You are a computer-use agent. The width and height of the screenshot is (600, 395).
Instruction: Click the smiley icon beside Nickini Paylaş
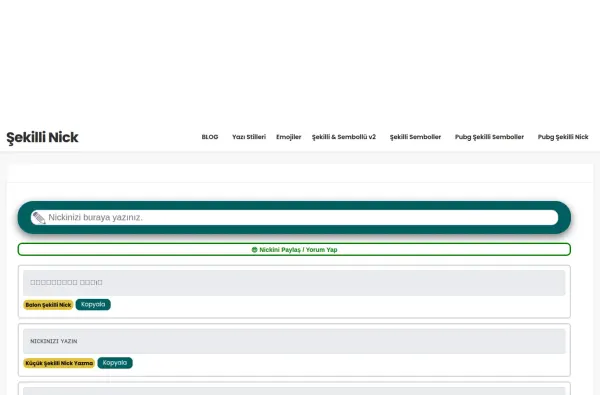[x=254, y=250]
